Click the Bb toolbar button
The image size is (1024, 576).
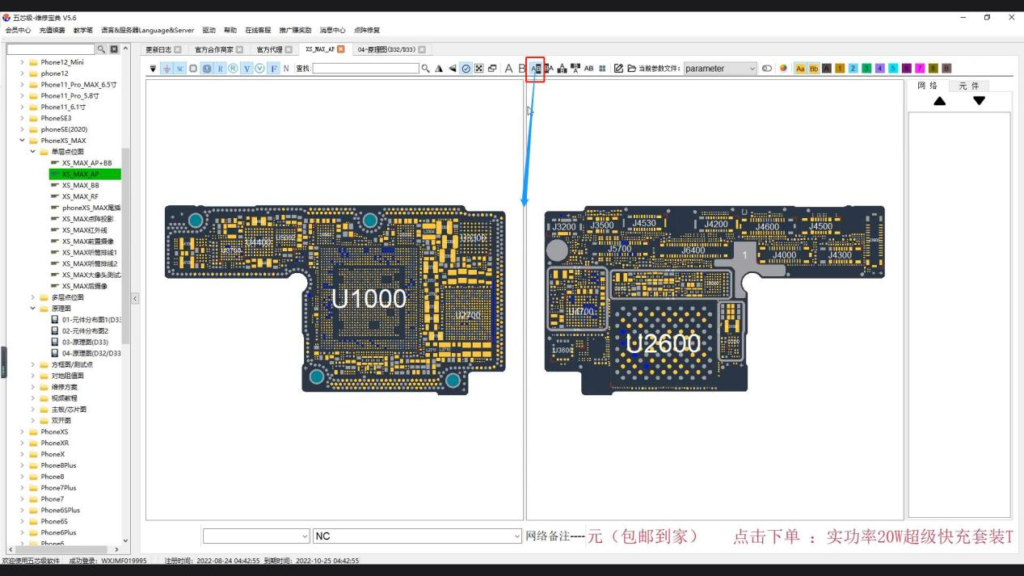pos(814,69)
